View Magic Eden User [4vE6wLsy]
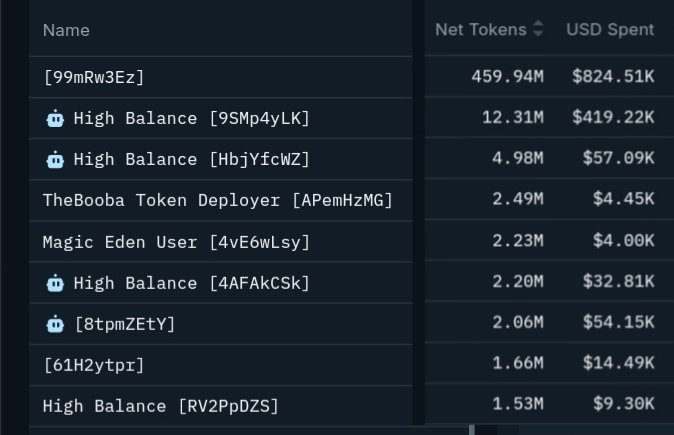This screenshot has width=674, height=435. 176,242
